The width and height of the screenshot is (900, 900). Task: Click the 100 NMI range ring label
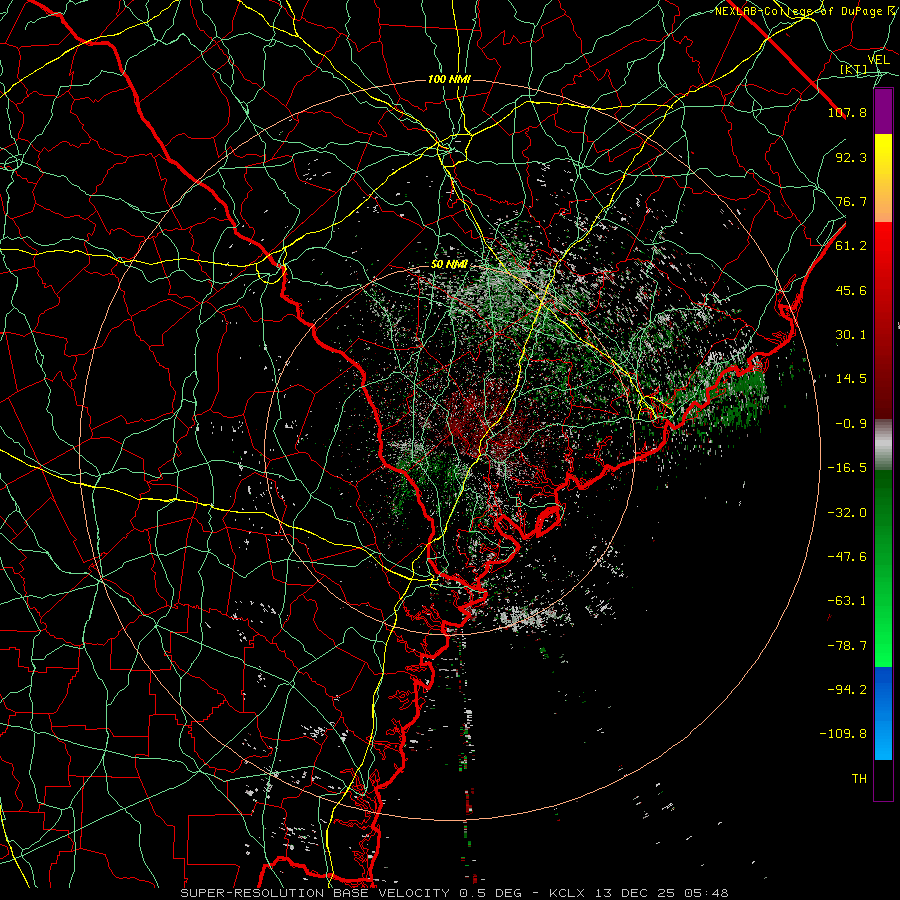(449, 79)
